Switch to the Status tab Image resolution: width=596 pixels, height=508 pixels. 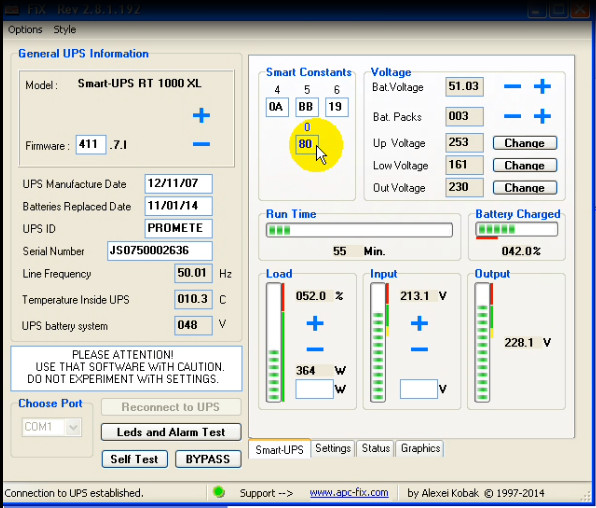tap(376, 448)
